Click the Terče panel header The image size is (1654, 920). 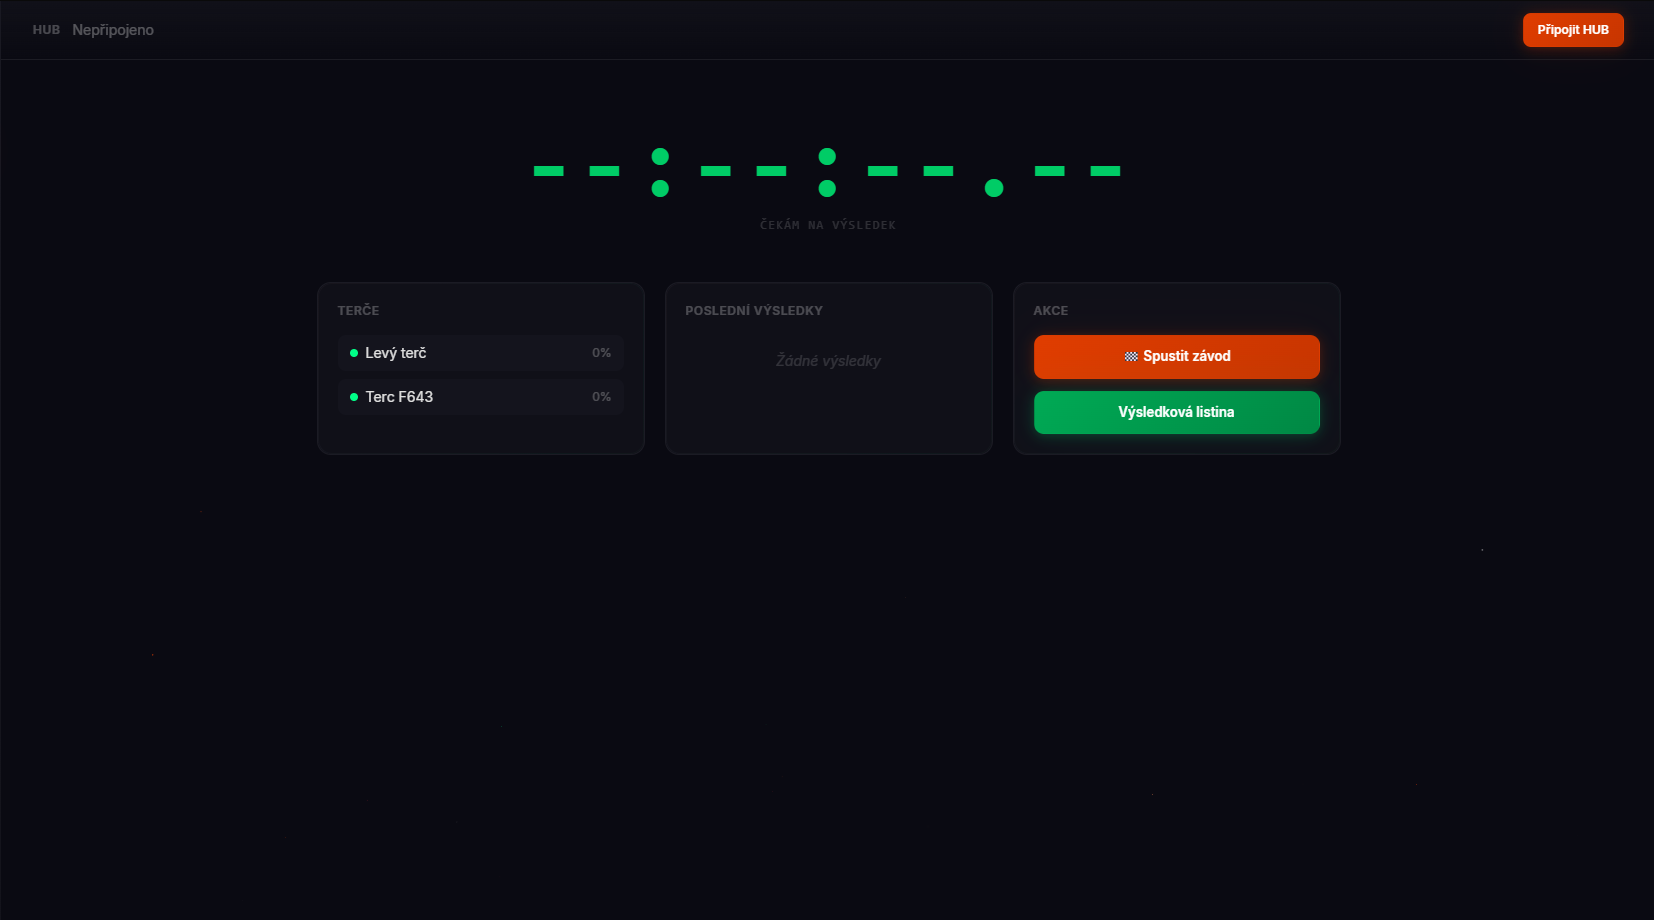point(358,311)
